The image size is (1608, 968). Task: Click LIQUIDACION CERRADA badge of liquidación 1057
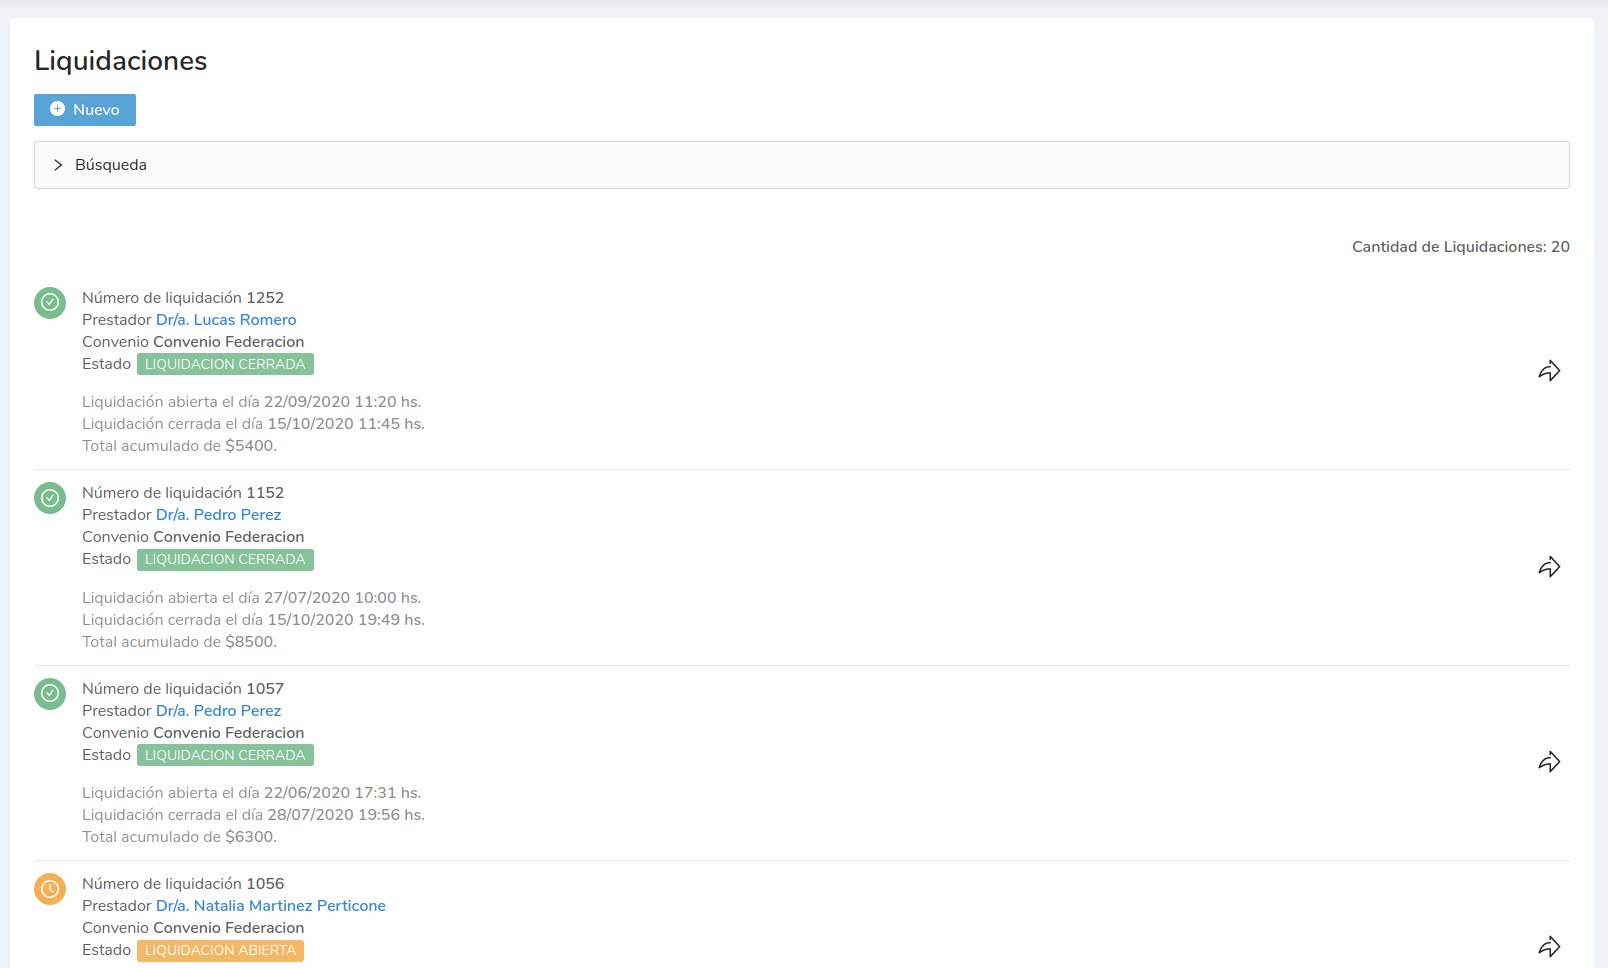click(x=225, y=755)
